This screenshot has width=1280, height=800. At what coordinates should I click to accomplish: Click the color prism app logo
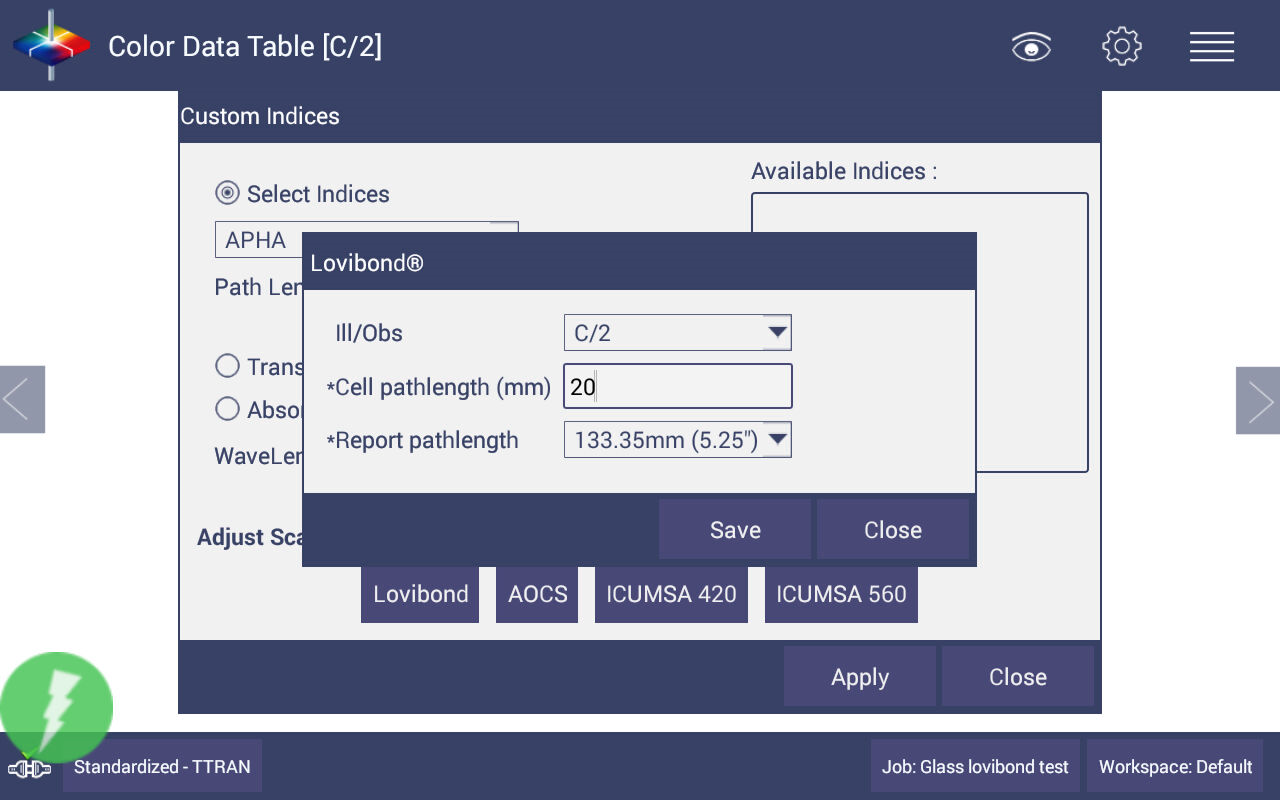tap(51, 45)
